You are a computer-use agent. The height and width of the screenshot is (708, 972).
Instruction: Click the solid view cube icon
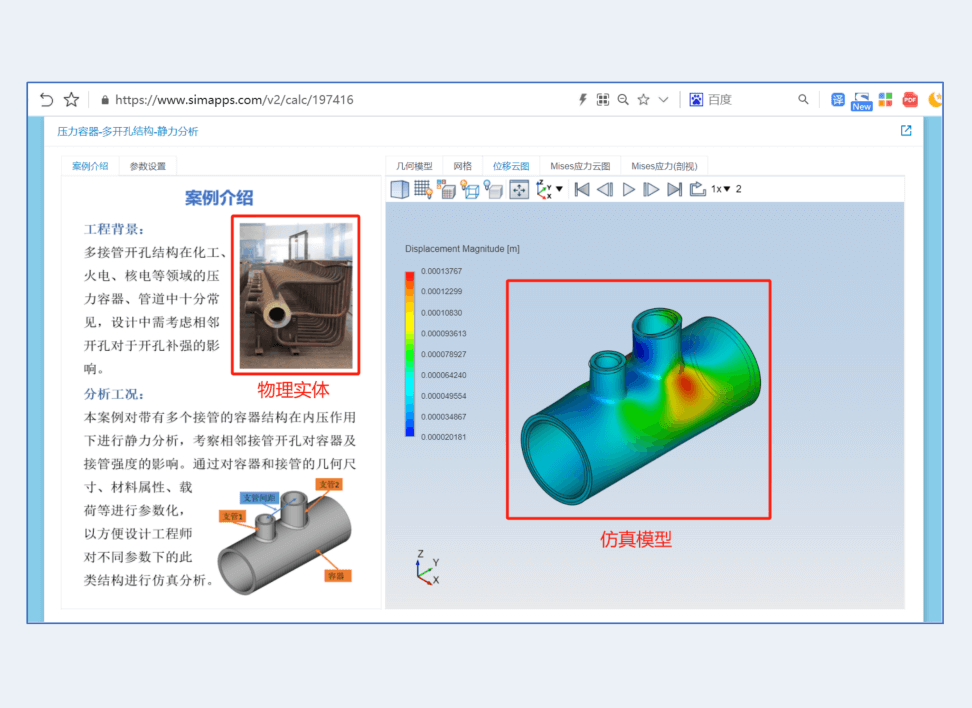[399, 189]
